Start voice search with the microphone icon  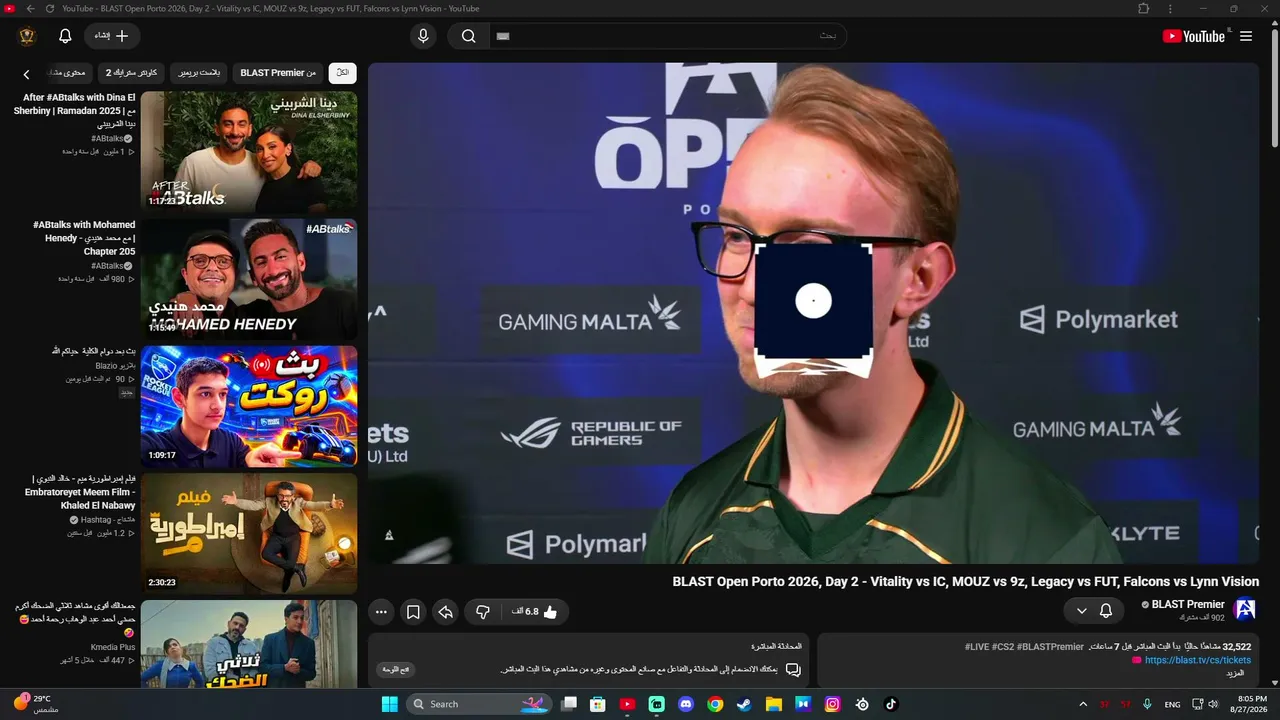pyautogui.click(x=423, y=36)
